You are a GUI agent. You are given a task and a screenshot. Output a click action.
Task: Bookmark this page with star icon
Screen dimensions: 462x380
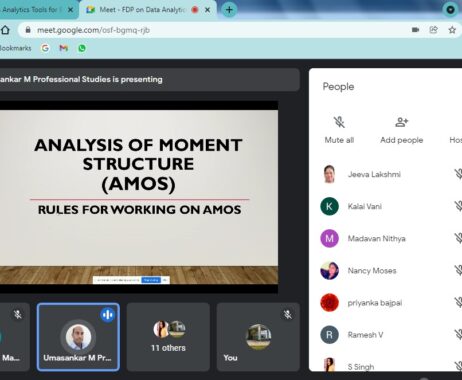452,30
